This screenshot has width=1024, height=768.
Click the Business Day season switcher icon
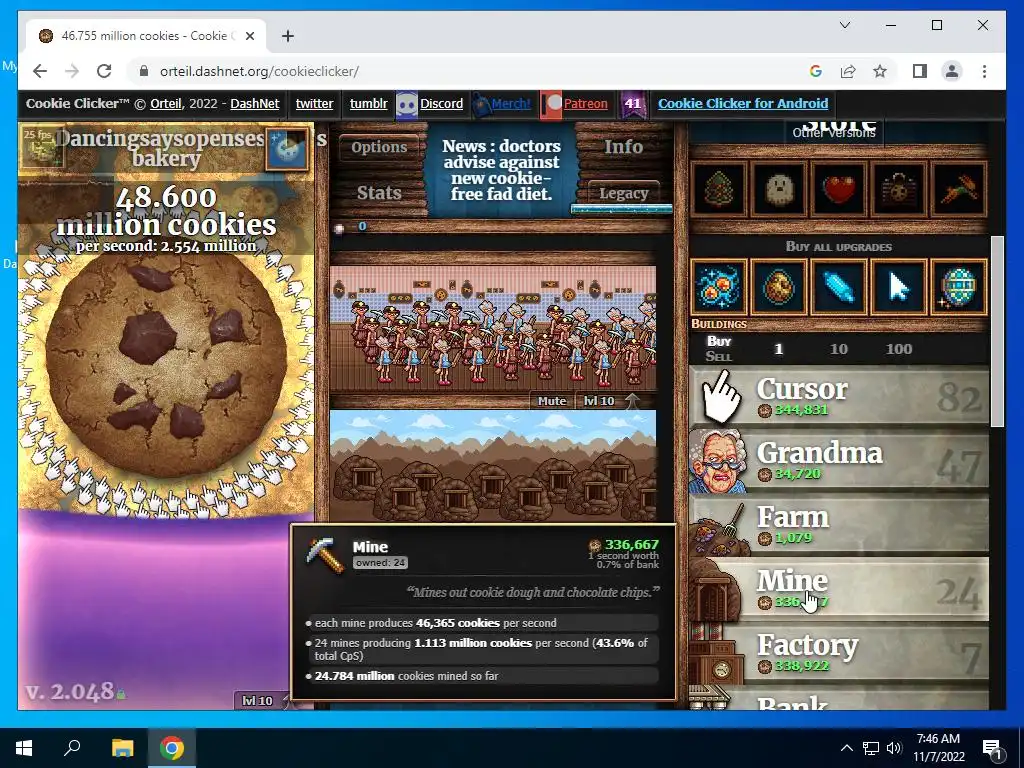point(899,189)
